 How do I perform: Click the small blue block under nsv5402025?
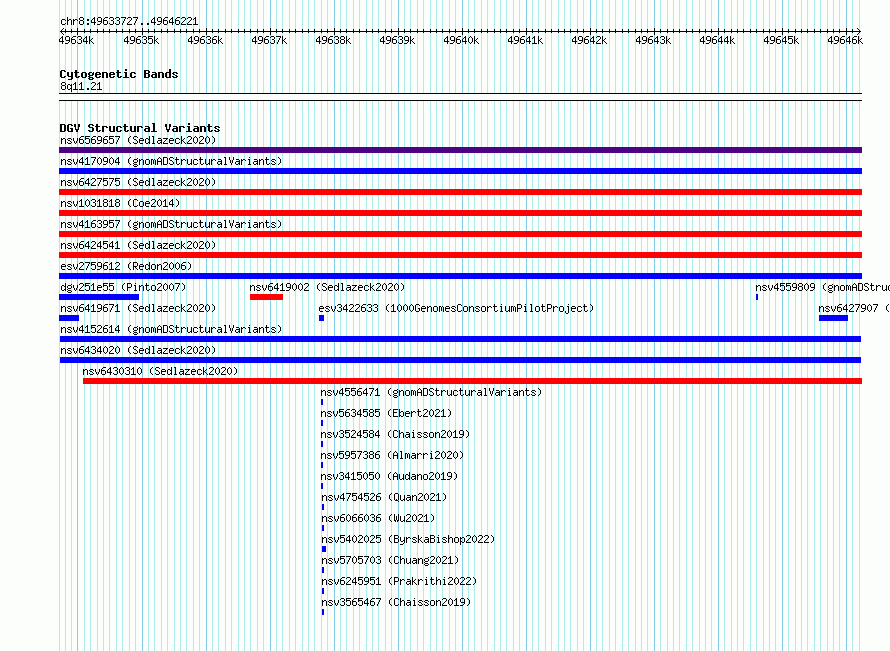click(x=324, y=549)
